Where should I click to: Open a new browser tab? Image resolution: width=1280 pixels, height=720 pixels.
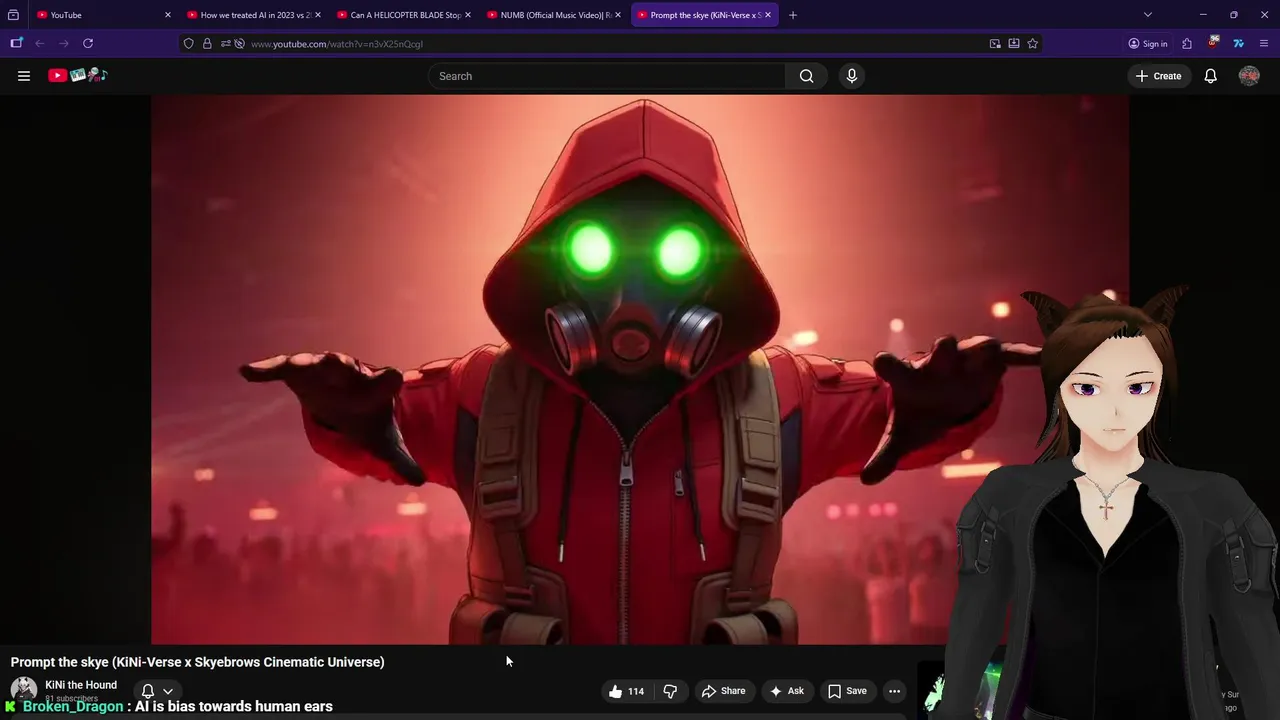[793, 15]
